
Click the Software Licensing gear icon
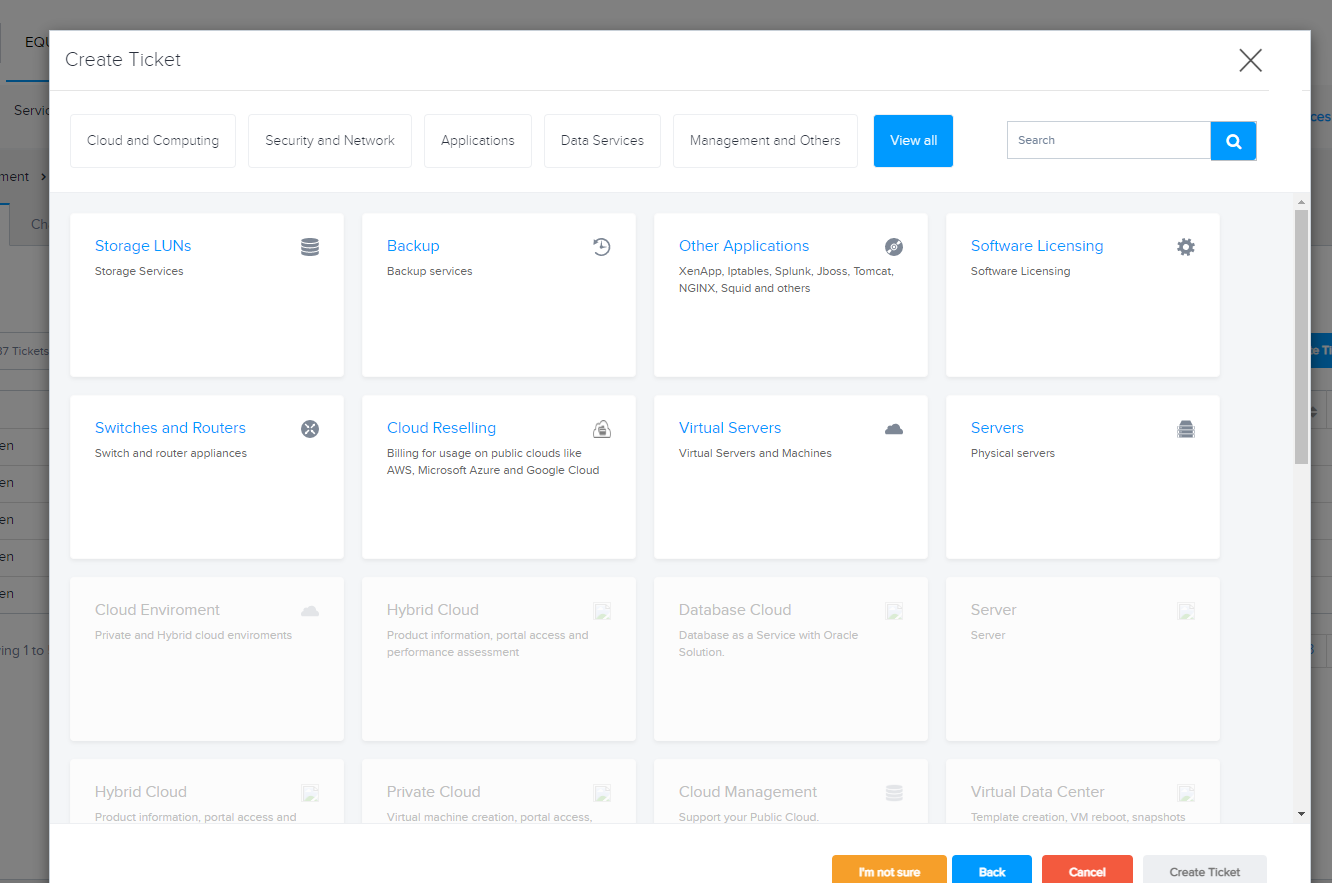coord(1185,247)
